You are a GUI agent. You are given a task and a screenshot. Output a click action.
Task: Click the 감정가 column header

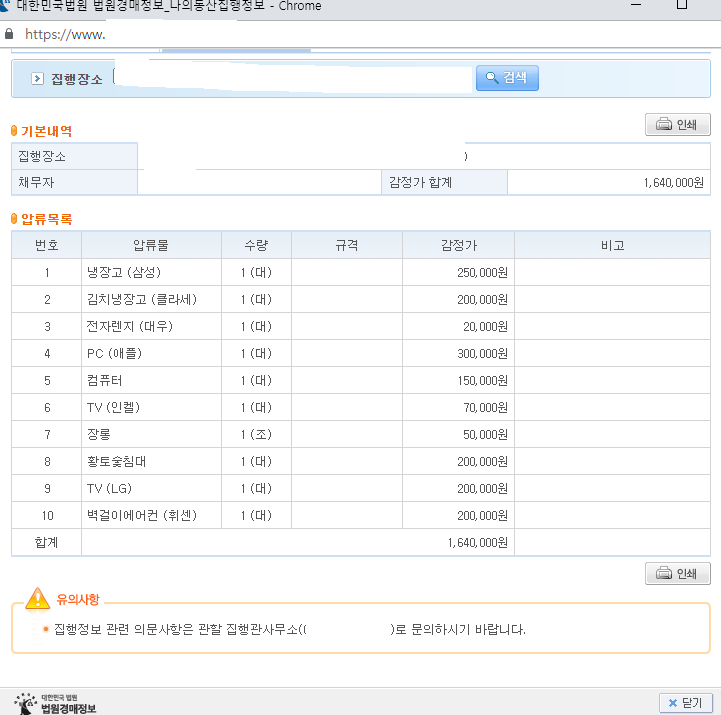pos(458,245)
